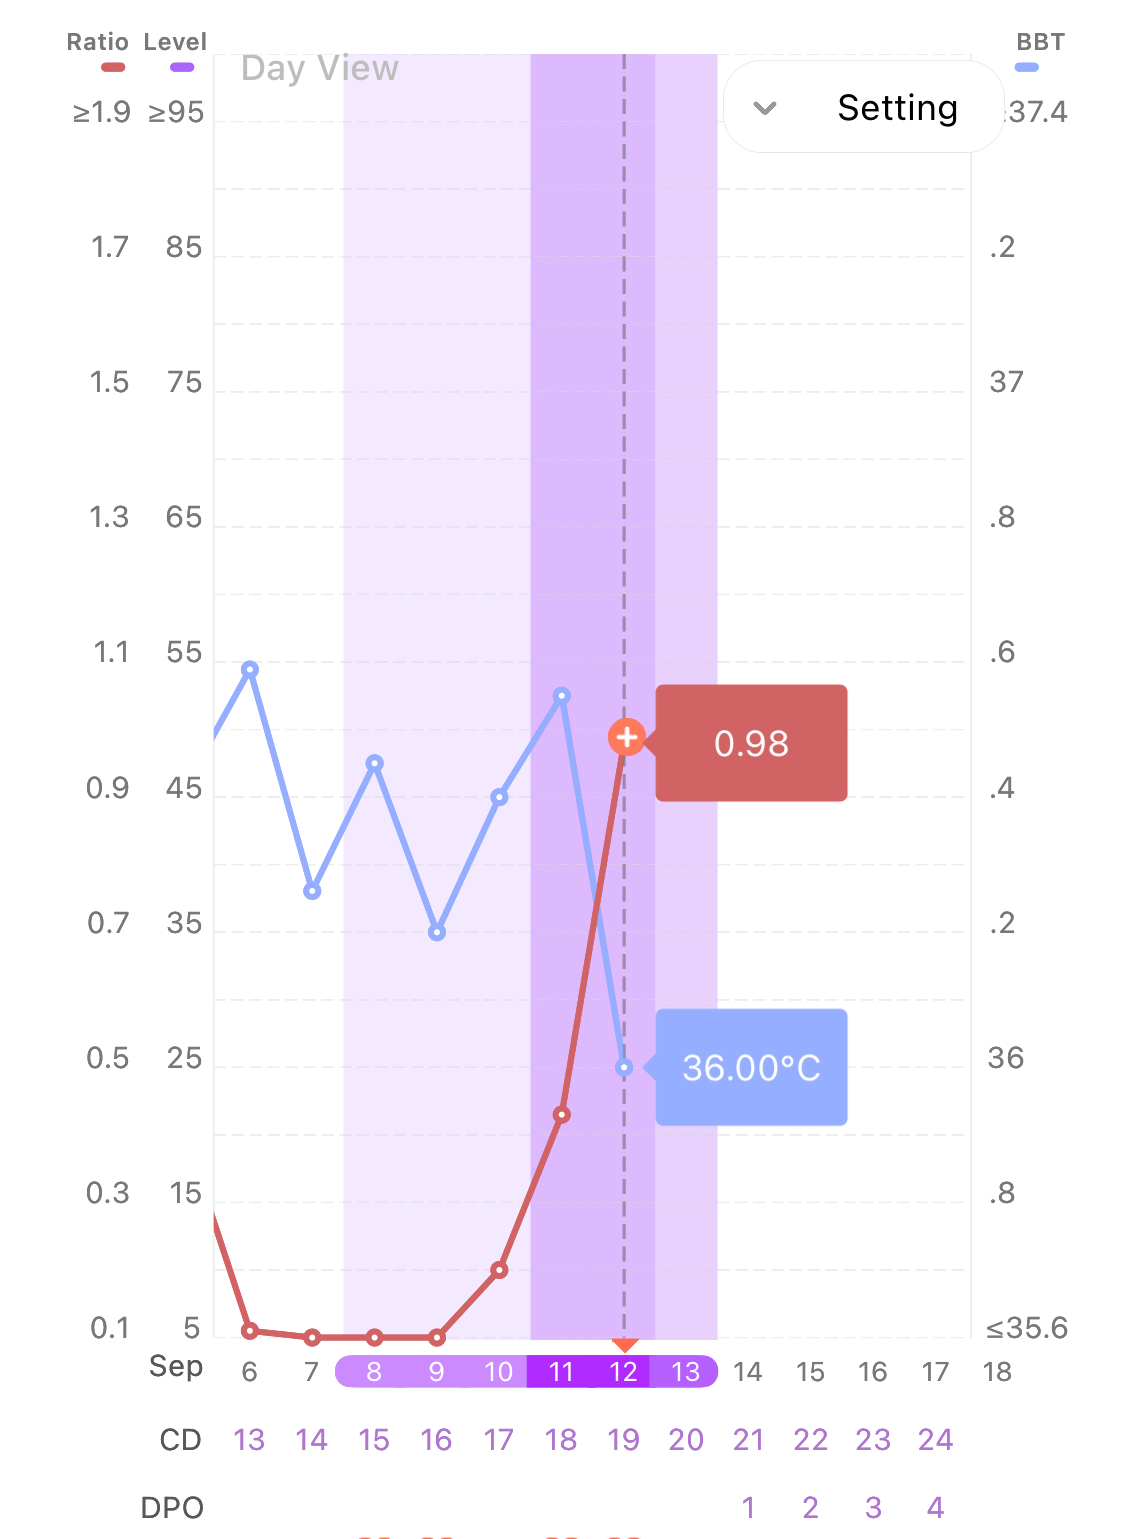1125x1539 pixels.
Task: Tap the Day View label
Action: (x=320, y=68)
